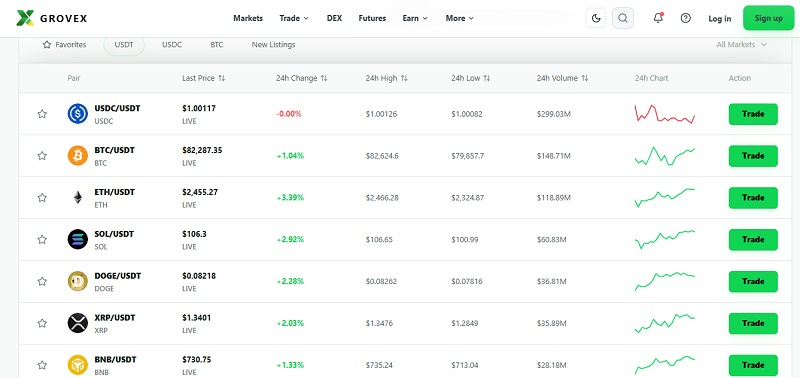Favorite the USDC/USDT pair star

click(42, 114)
